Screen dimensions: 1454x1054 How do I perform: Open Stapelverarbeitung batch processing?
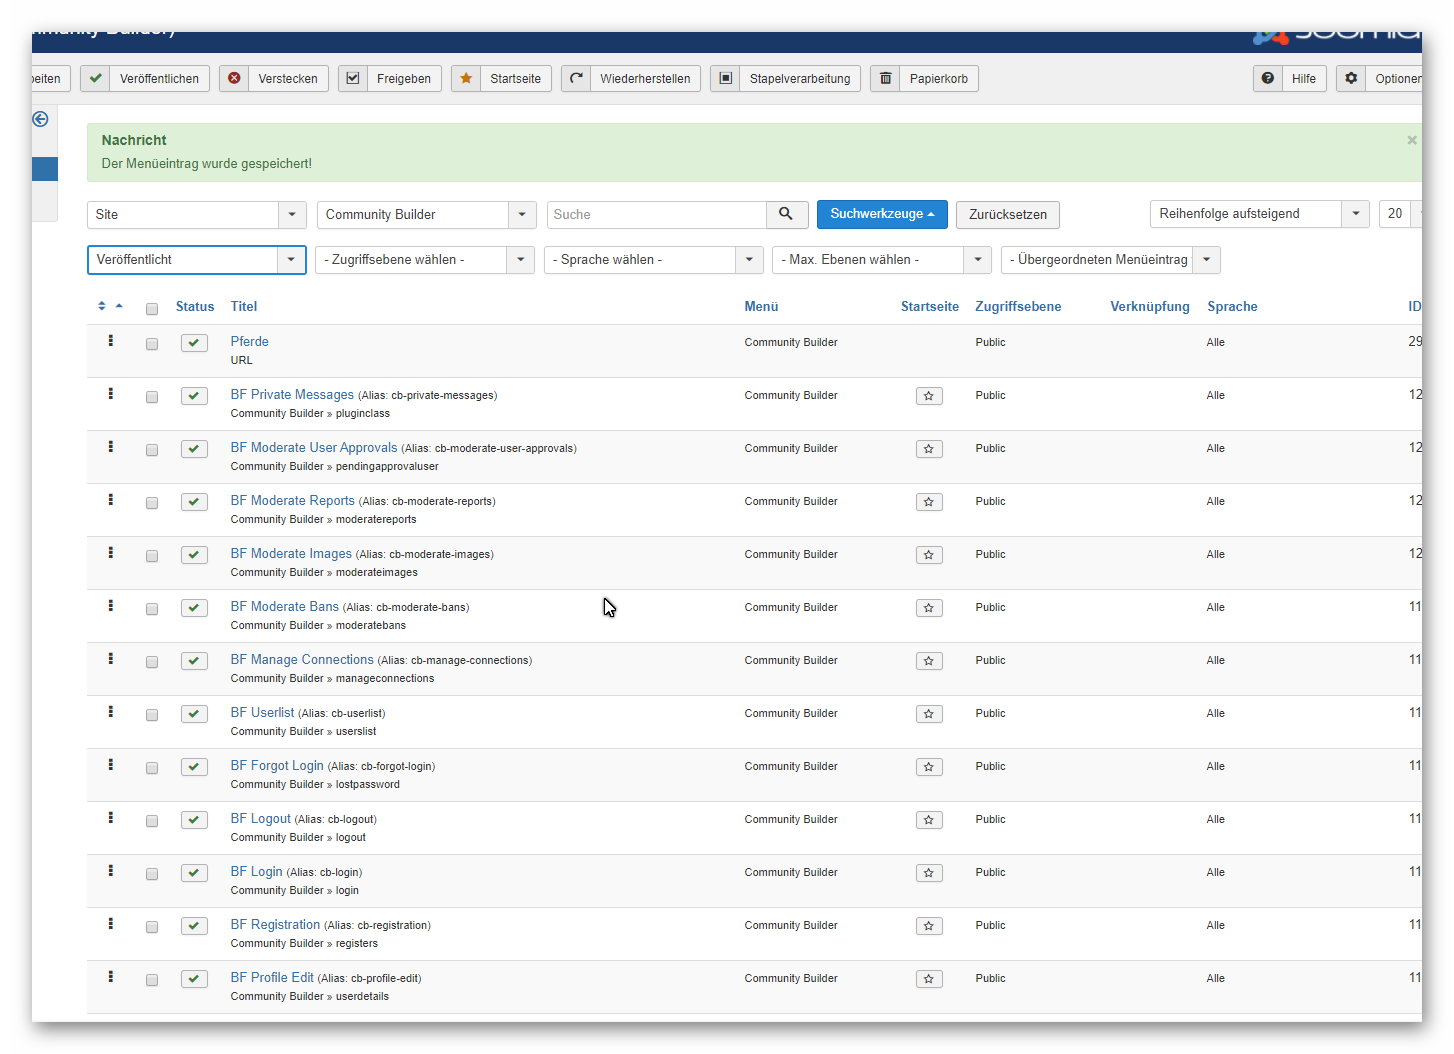[786, 79]
